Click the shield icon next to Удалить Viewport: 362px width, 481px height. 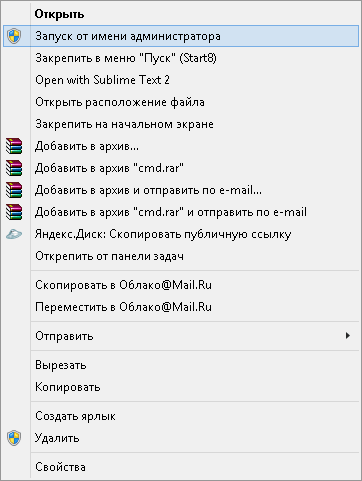(14, 438)
